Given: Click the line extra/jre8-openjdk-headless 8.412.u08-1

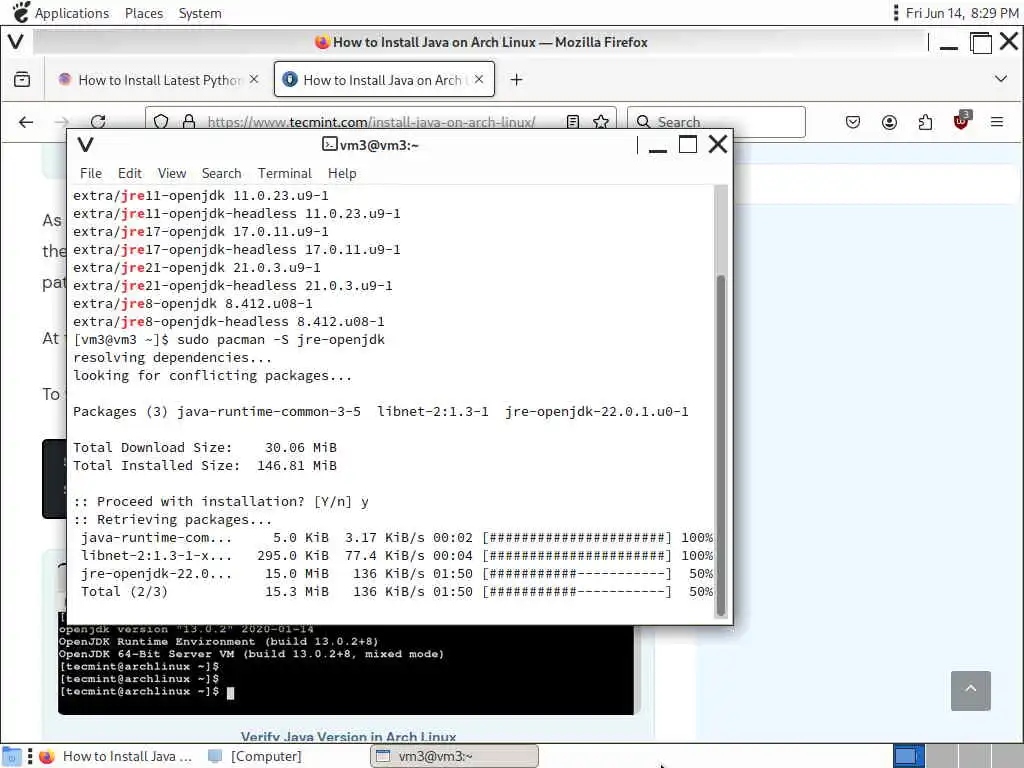Looking at the screenshot, I should pyautogui.click(x=229, y=322).
